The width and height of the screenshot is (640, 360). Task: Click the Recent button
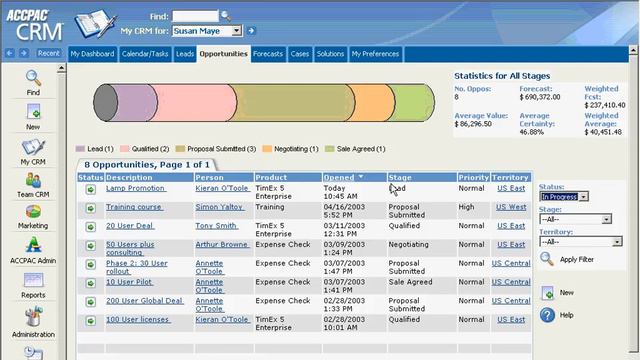[49, 53]
